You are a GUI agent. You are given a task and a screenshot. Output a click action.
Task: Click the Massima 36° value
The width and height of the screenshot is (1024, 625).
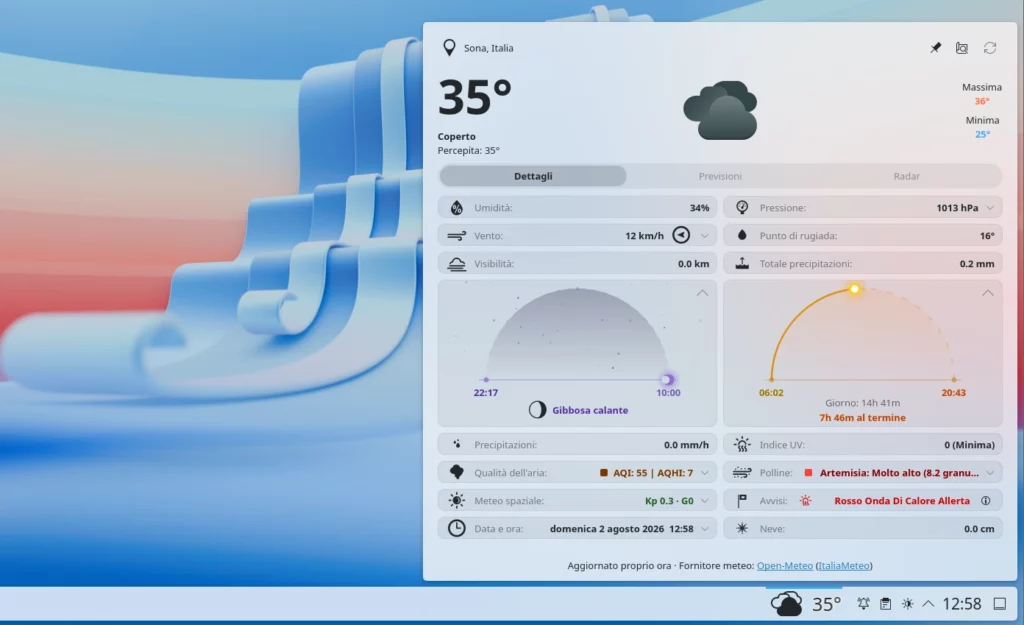point(982,101)
